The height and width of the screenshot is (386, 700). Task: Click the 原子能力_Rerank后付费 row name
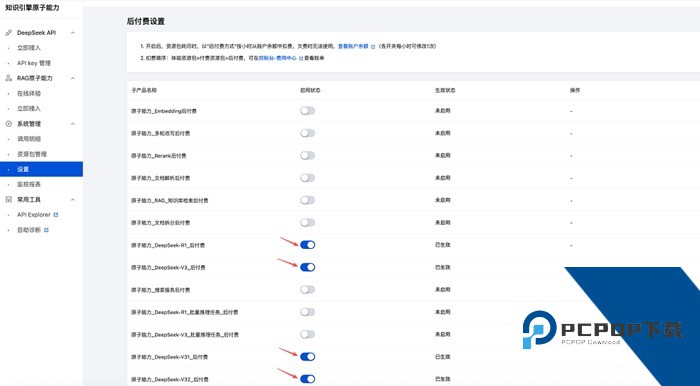point(159,156)
